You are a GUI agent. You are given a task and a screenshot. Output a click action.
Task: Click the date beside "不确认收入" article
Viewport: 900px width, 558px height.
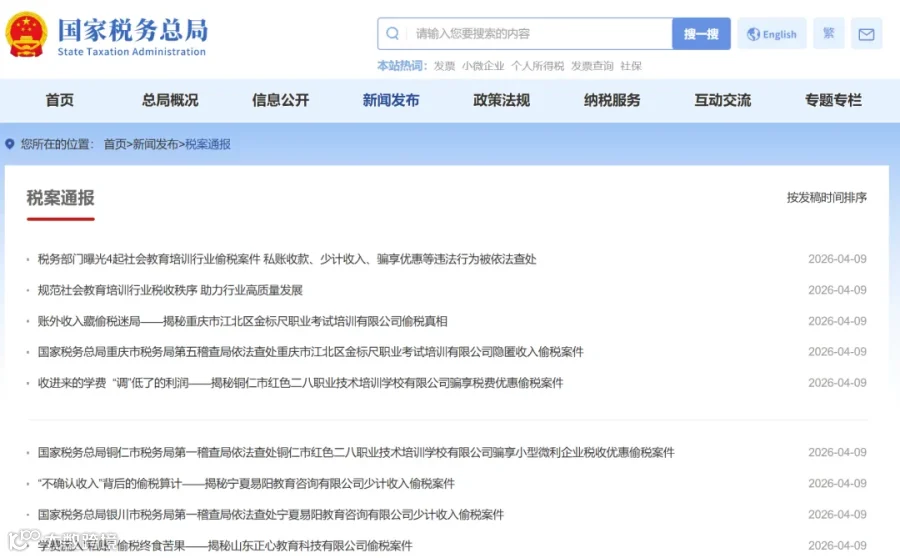point(837,483)
